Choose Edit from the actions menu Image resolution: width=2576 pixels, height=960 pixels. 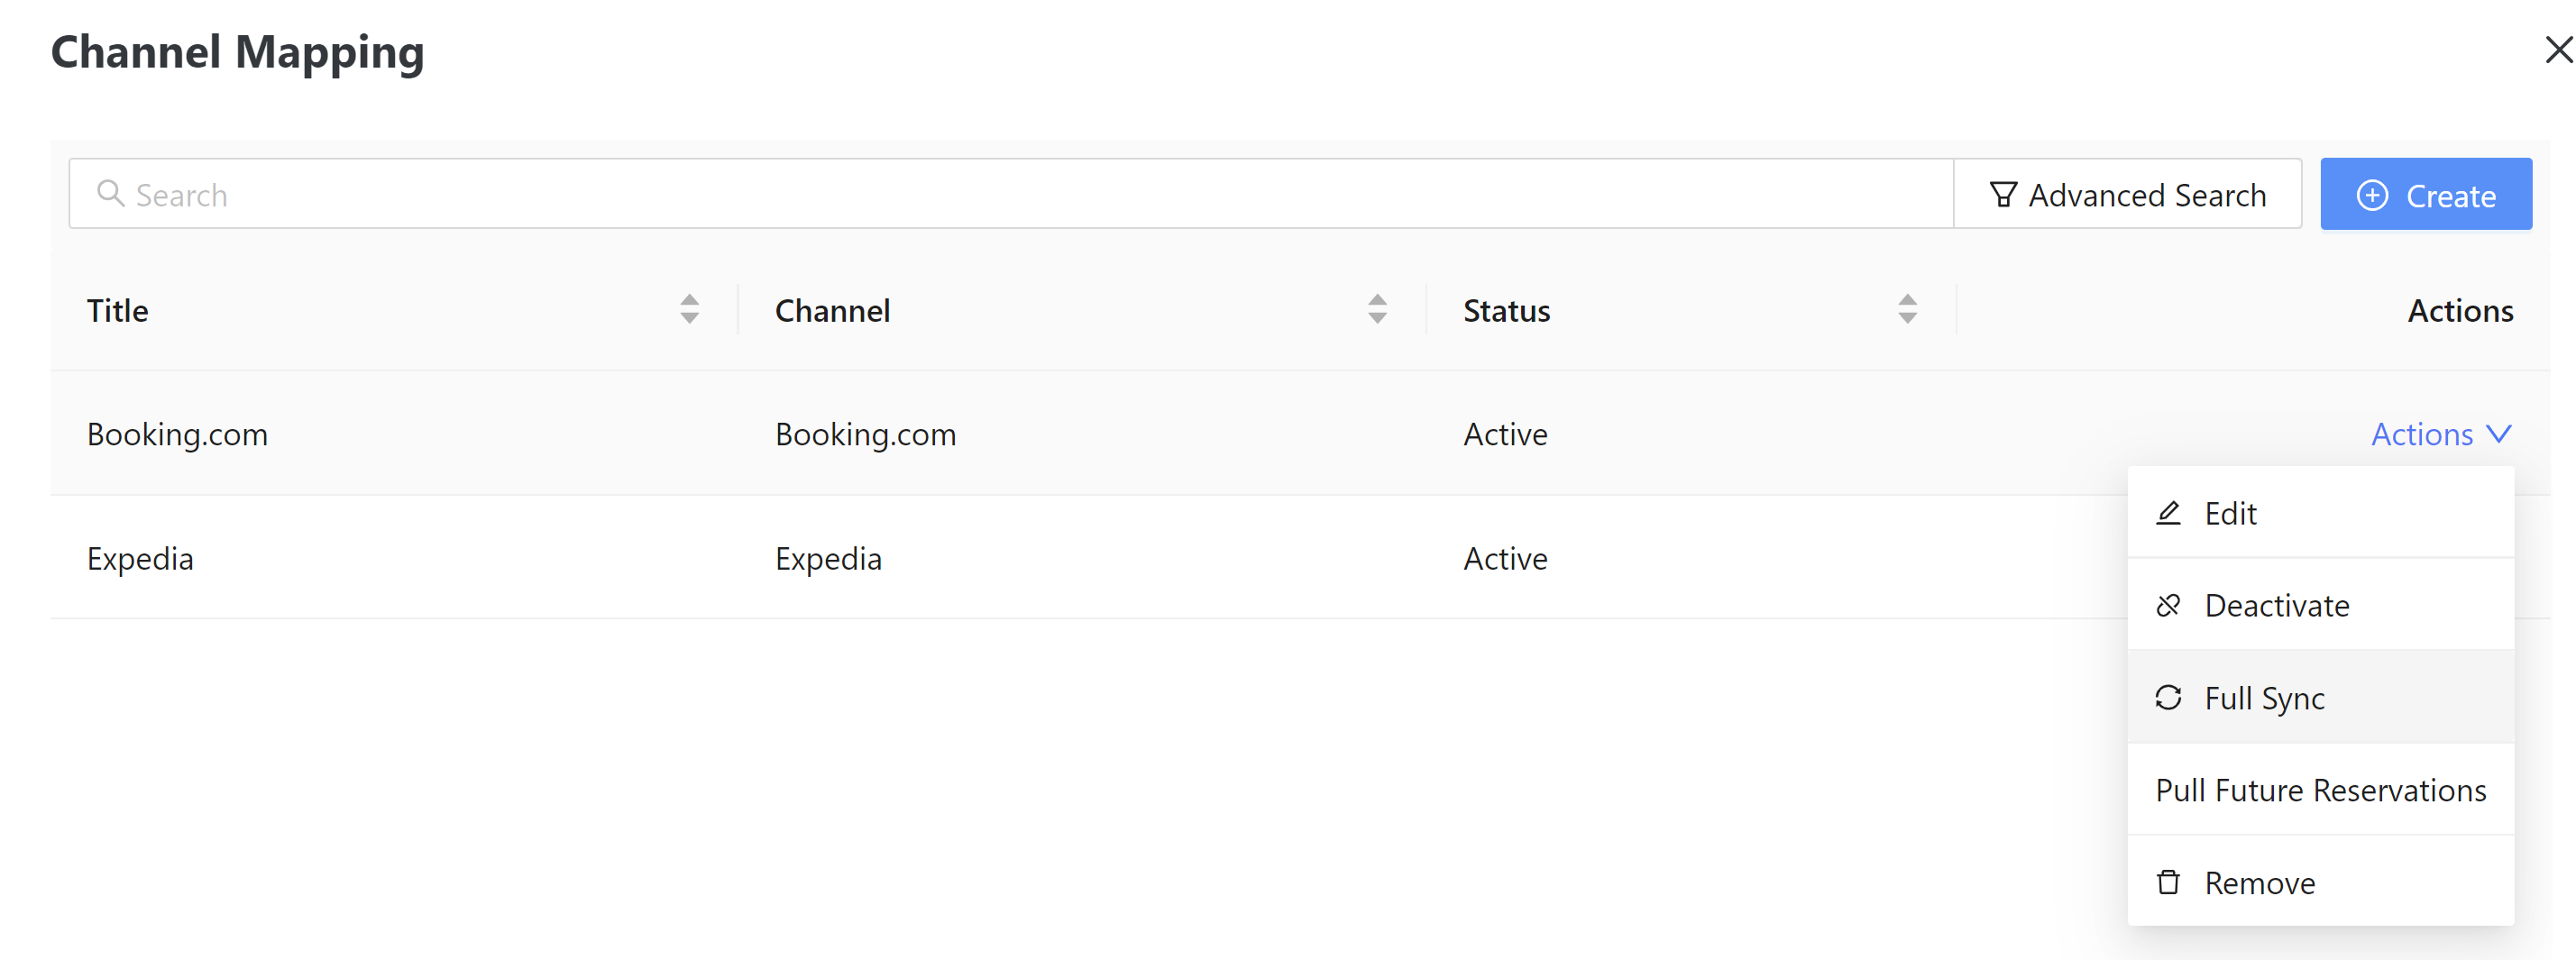[2320, 513]
